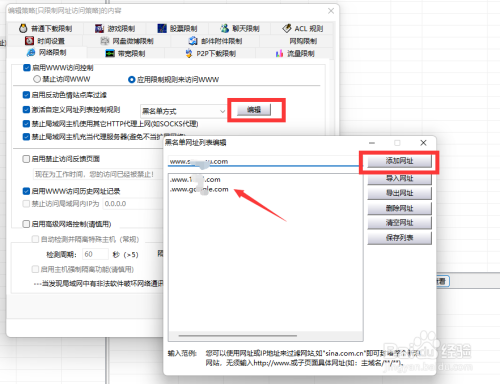500x384 pixels.
Task: Toggle 启用WWW访问历史网址记录 checkbox
Action: click(x=26, y=191)
